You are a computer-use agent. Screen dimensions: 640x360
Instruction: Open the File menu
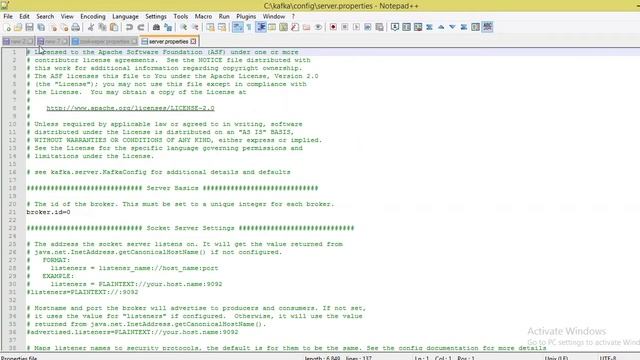point(8,16)
